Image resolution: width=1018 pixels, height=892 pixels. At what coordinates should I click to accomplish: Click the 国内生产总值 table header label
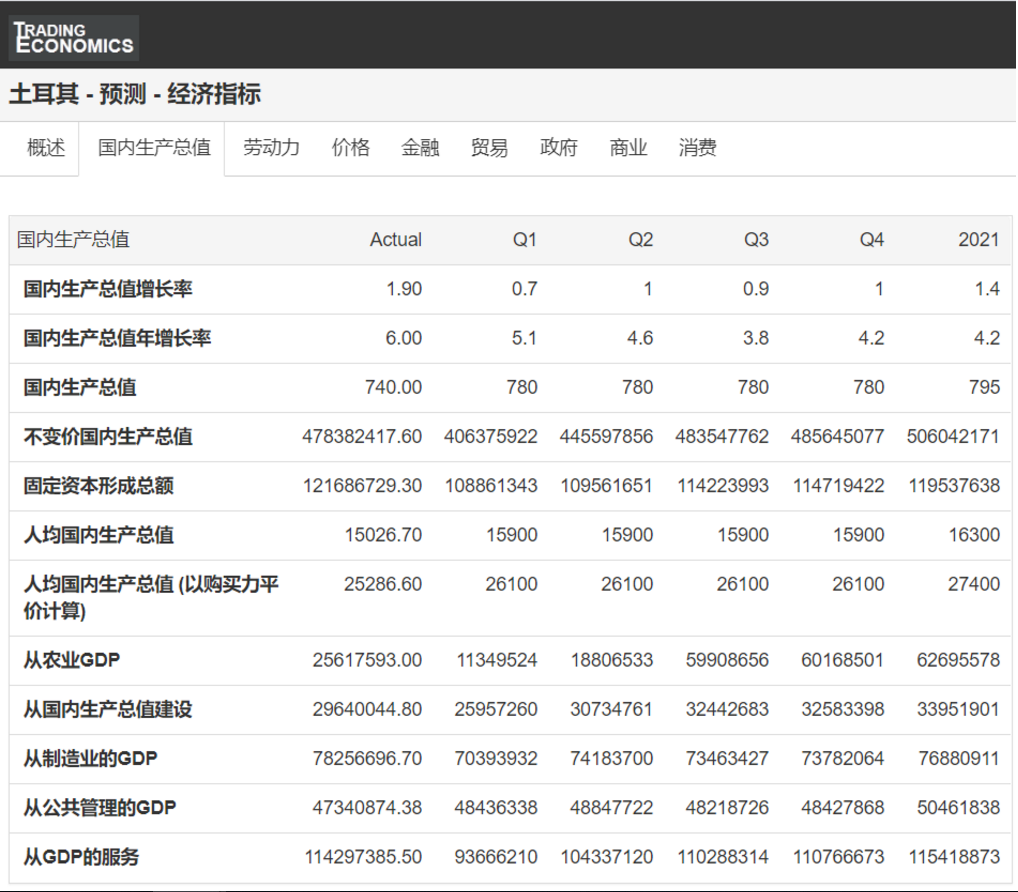click(73, 240)
